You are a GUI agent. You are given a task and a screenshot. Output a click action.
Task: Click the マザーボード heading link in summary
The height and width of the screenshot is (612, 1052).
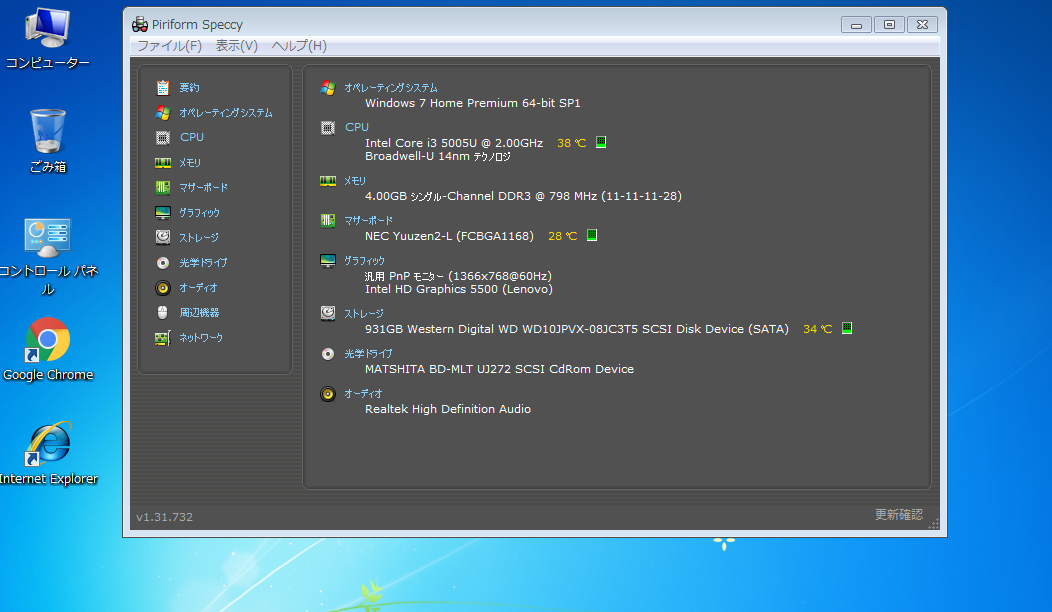point(368,220)
